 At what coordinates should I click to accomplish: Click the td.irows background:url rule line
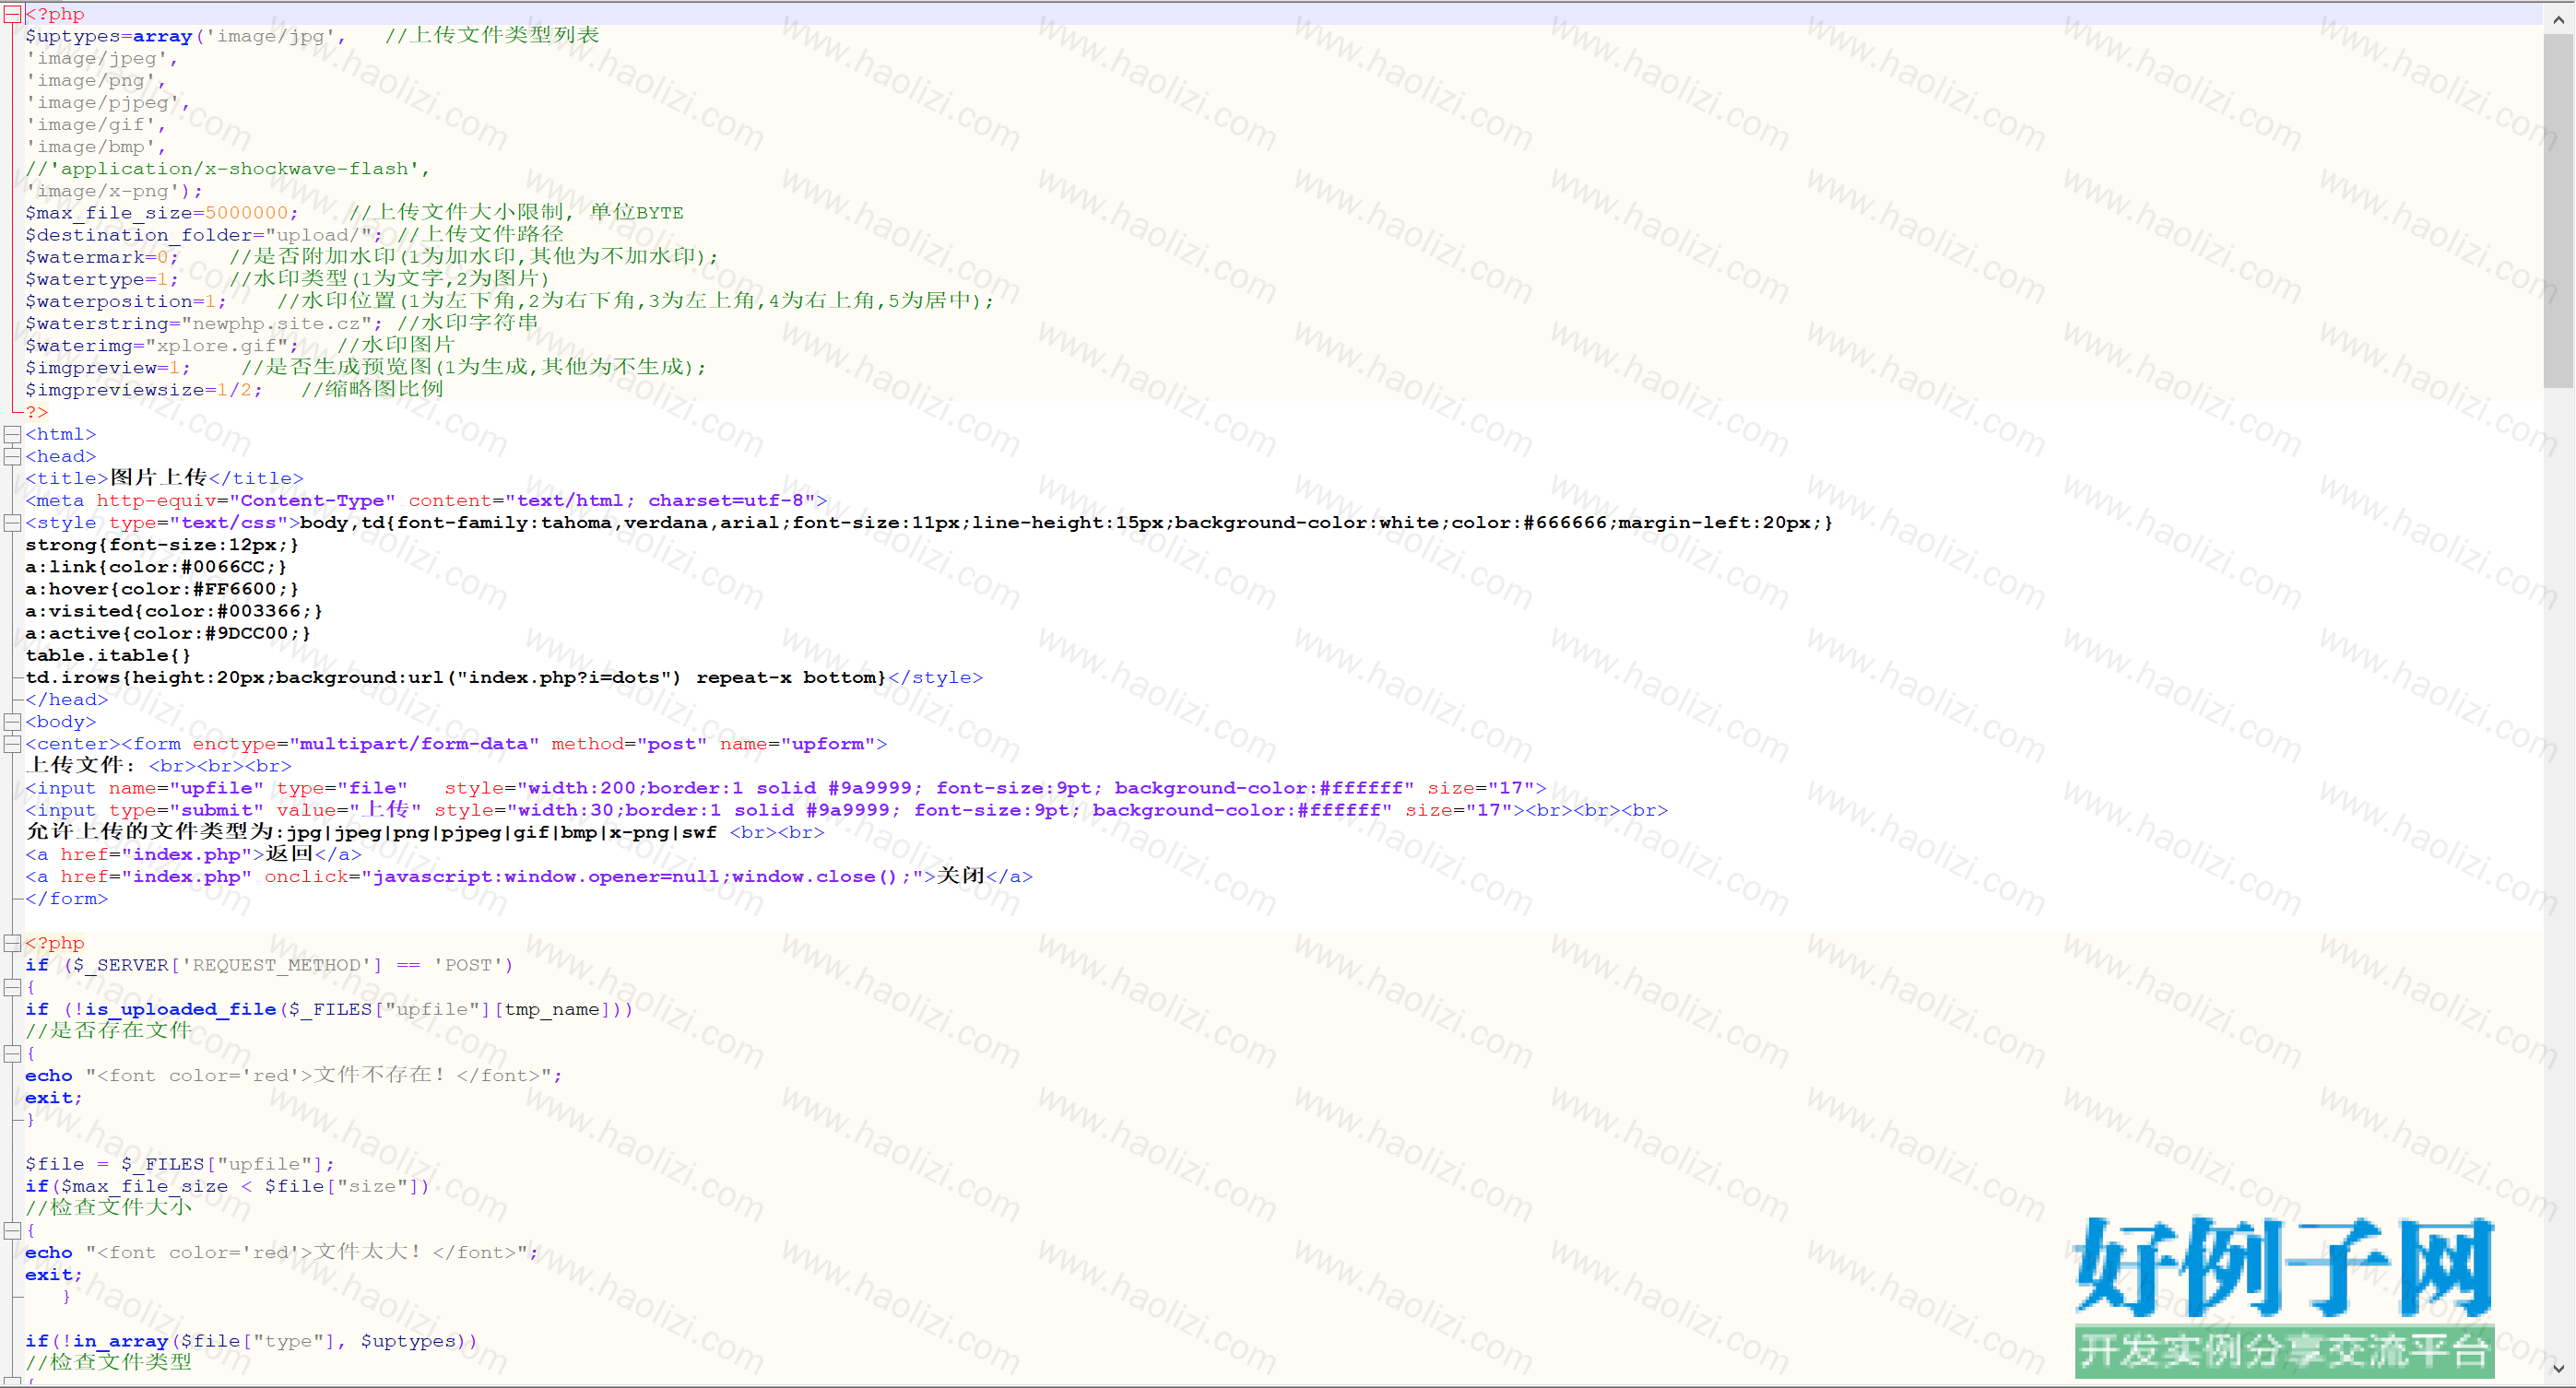pyautogui.click(x=504, y=677)
